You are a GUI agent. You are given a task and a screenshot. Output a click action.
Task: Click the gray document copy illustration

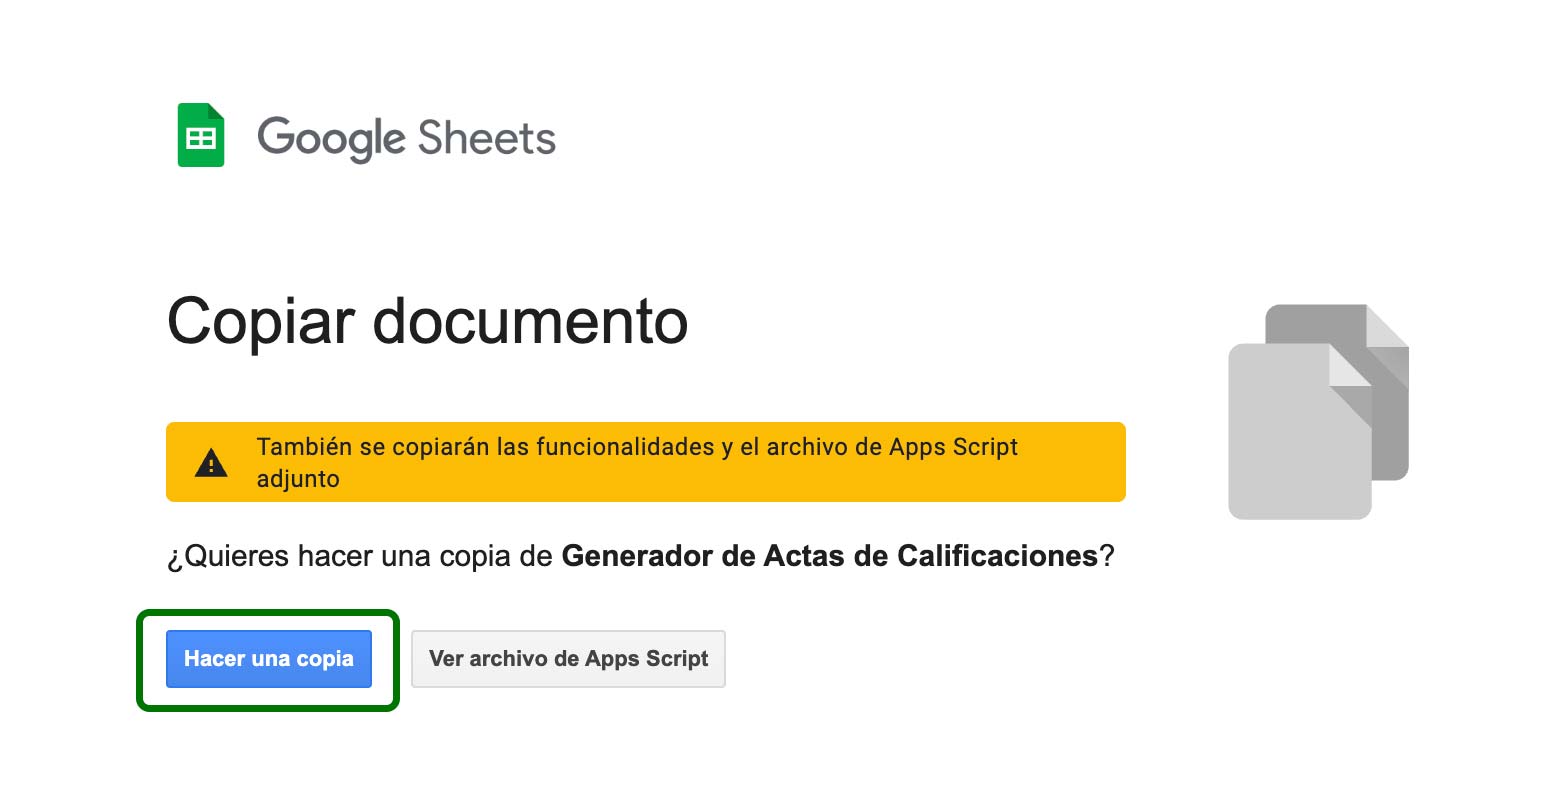tap(1317, 408)
